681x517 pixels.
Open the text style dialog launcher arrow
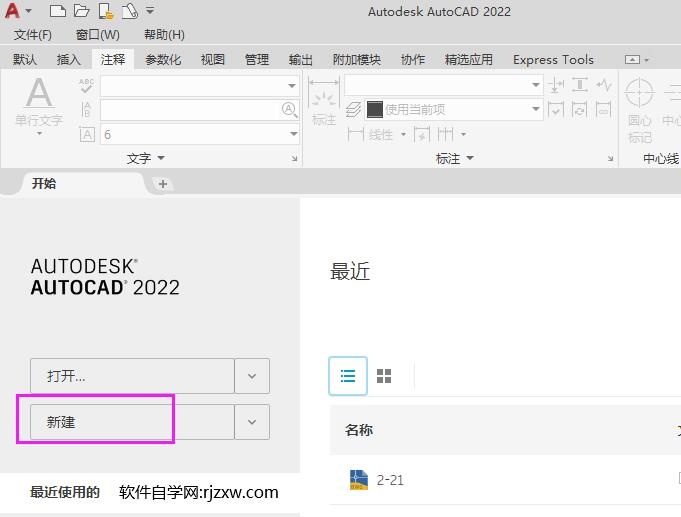pos(294,159)
